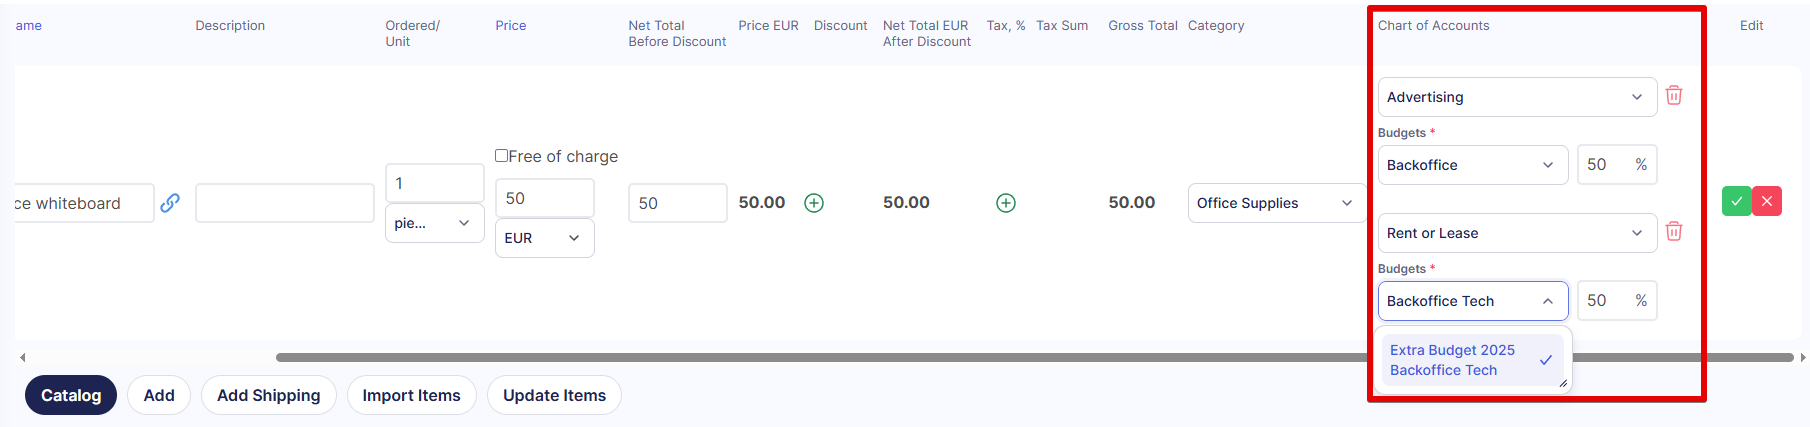Expand the Backoffice budget dropdown
The image size is (1810, 427).
pyautogui.click(x=1473, y=165)
